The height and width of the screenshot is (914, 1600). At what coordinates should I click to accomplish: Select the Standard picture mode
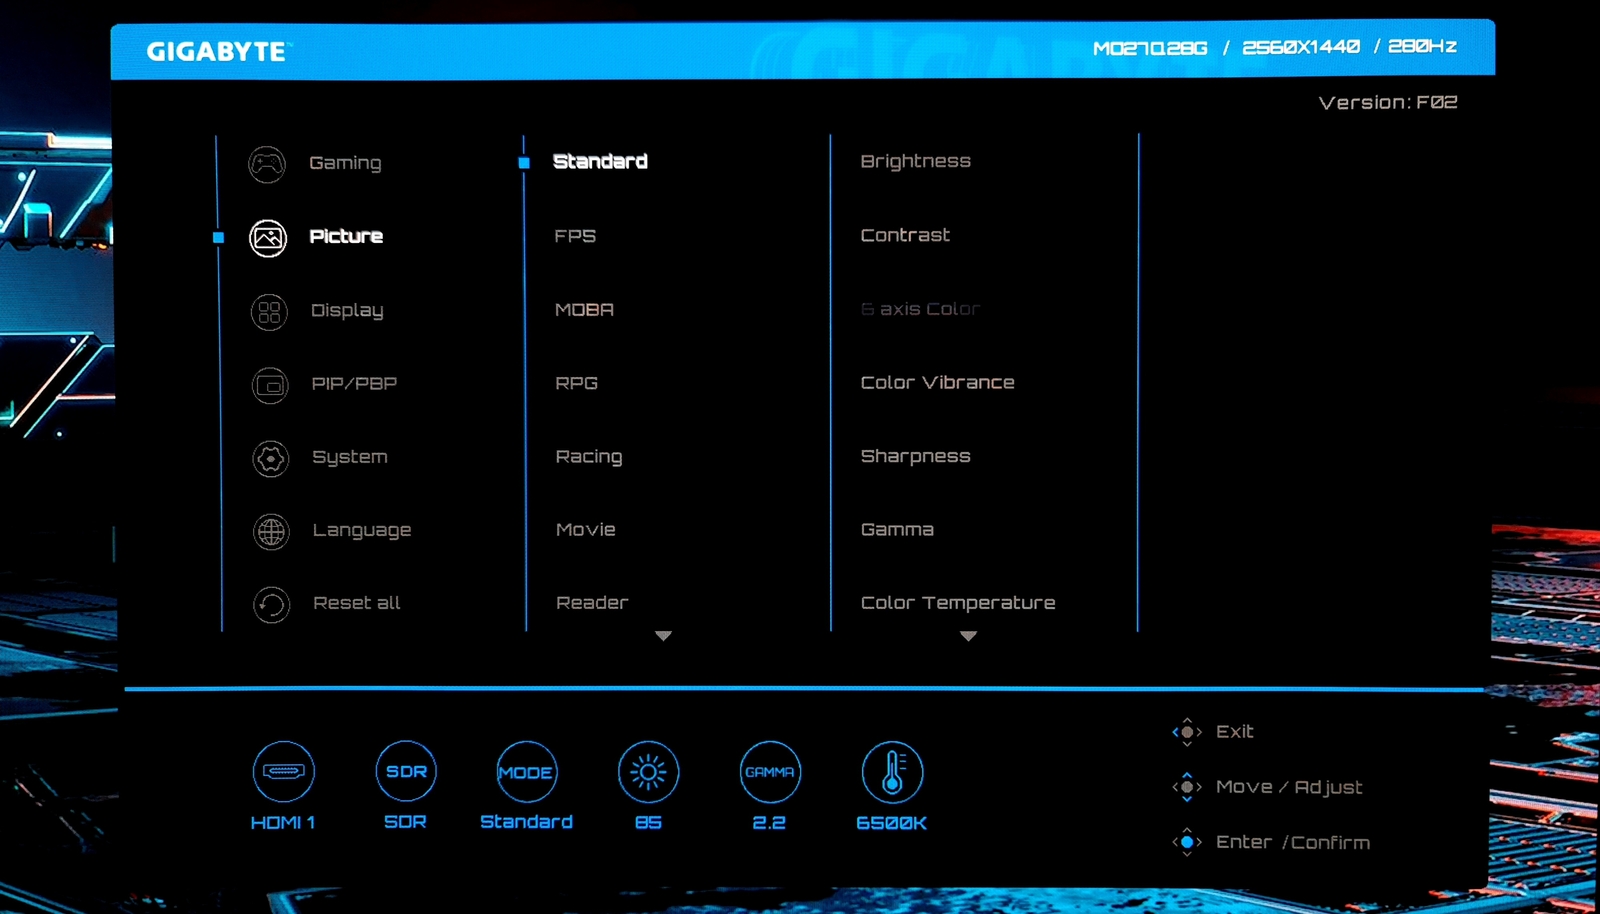click(x=600, y=162)
